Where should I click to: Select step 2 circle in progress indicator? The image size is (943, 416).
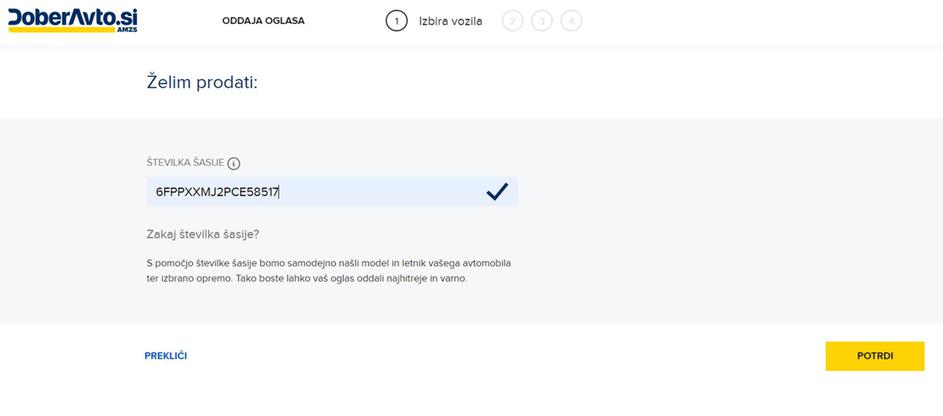coord(513,21)
